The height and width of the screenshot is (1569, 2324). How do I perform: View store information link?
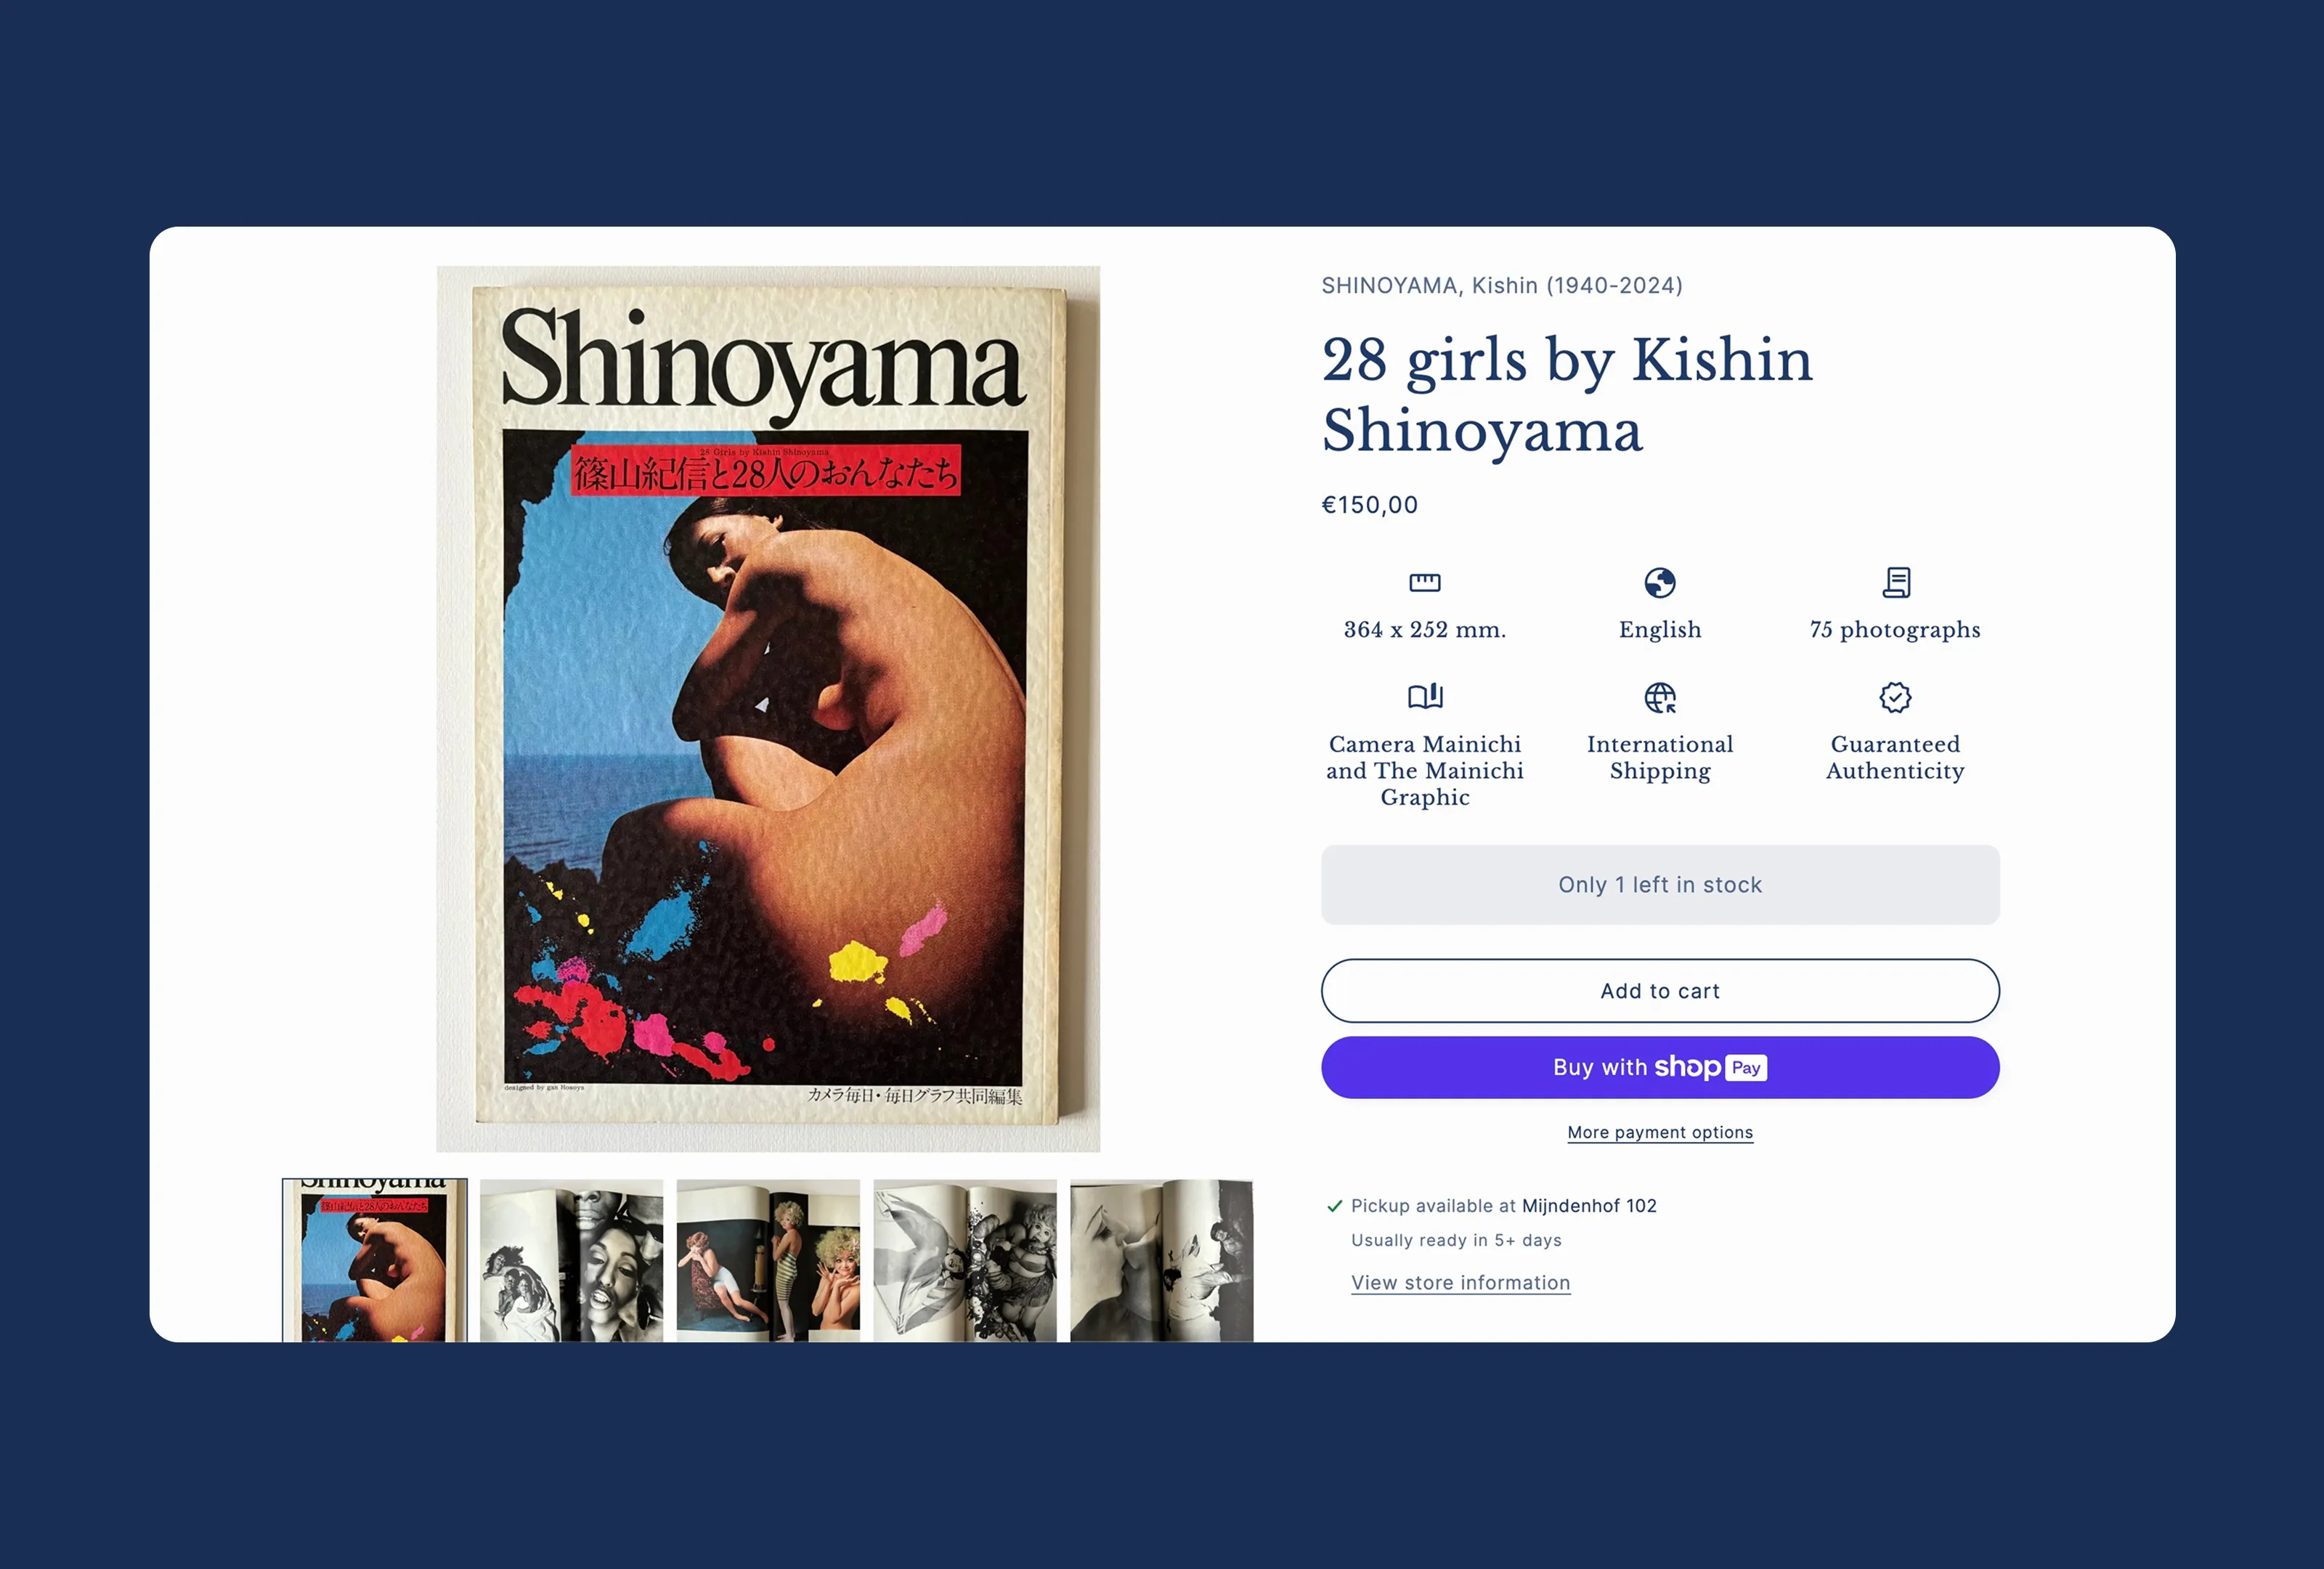click(1460, 1282)
